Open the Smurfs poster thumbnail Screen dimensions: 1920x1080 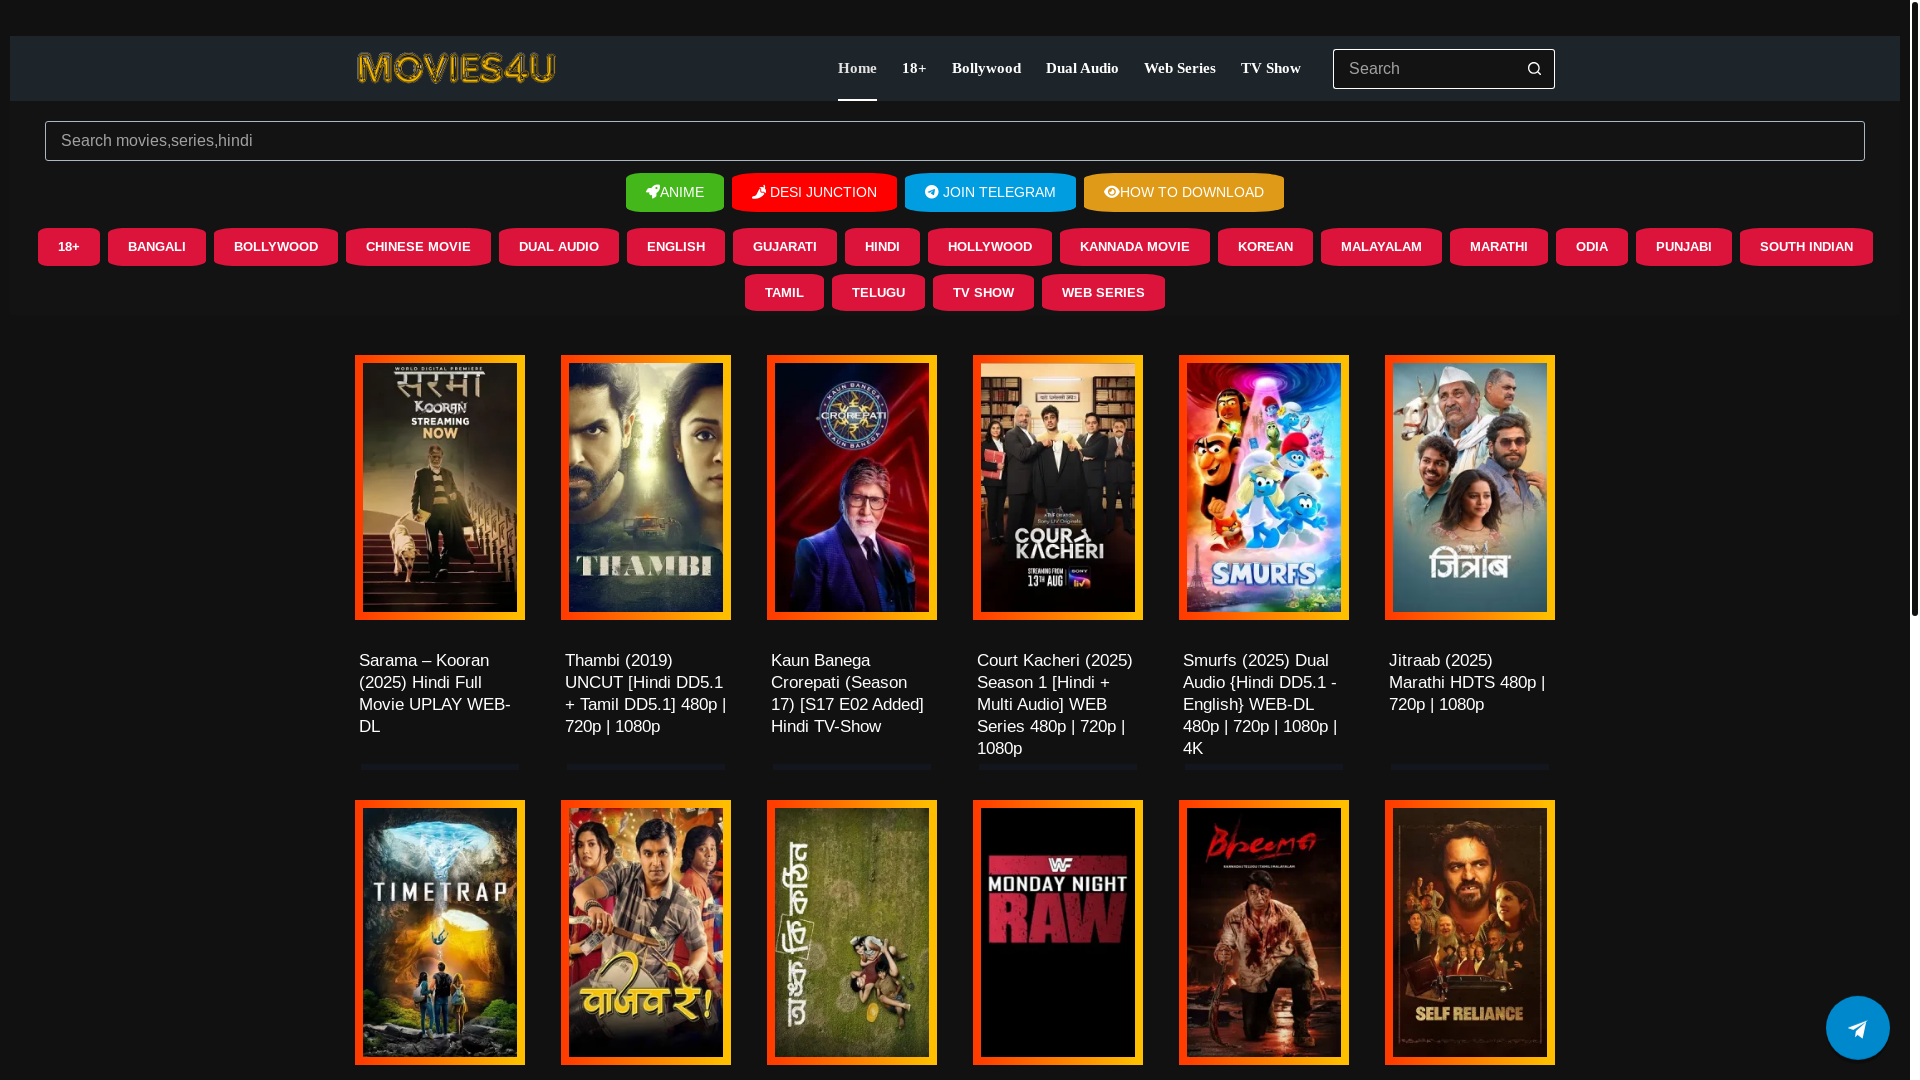click(x=1264, y=487)
